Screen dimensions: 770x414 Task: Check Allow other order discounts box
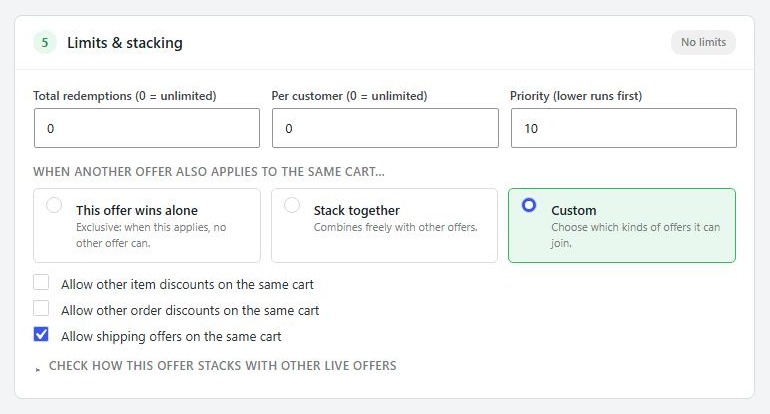41,308
